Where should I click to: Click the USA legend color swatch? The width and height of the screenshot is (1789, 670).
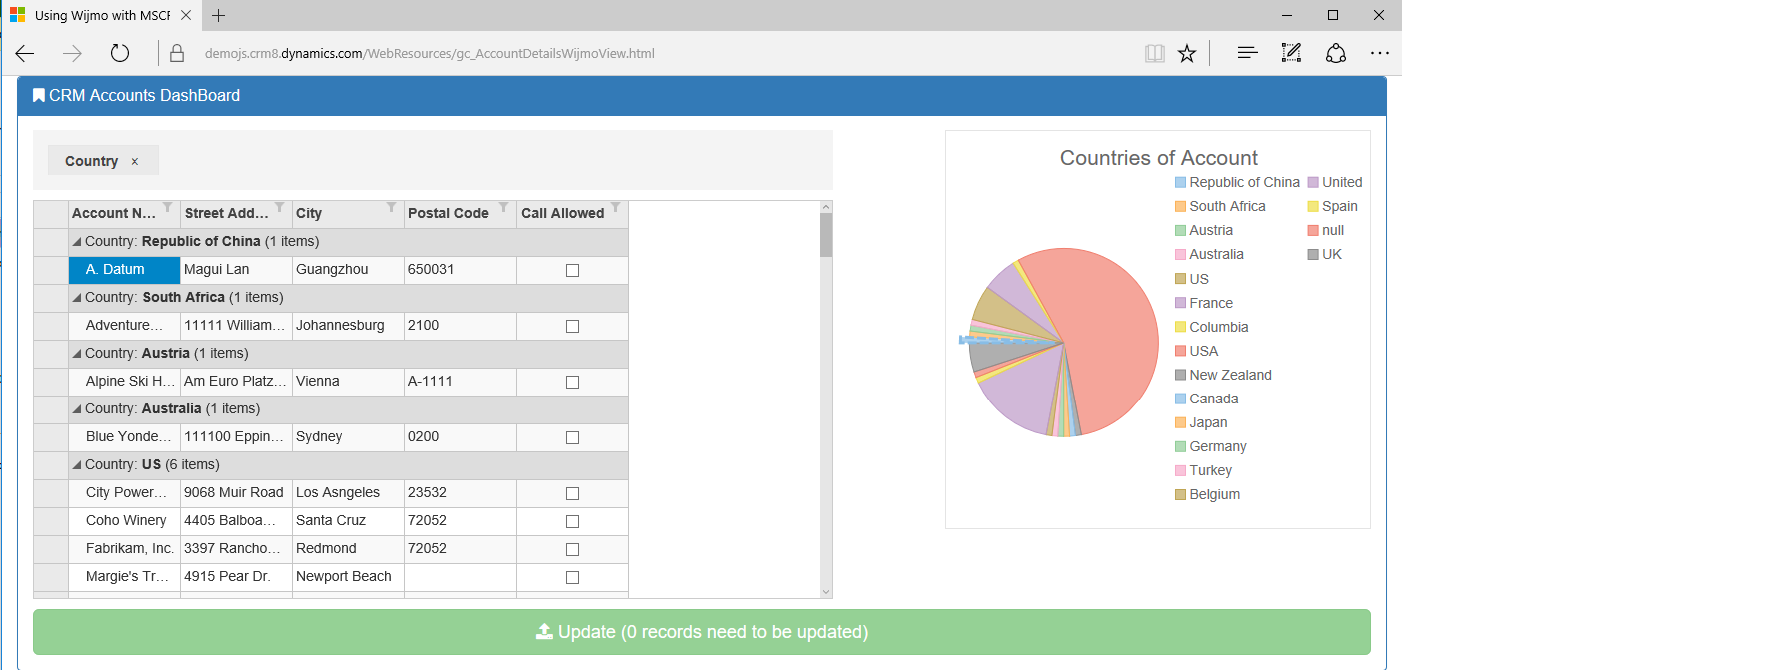click(1180, 351)
